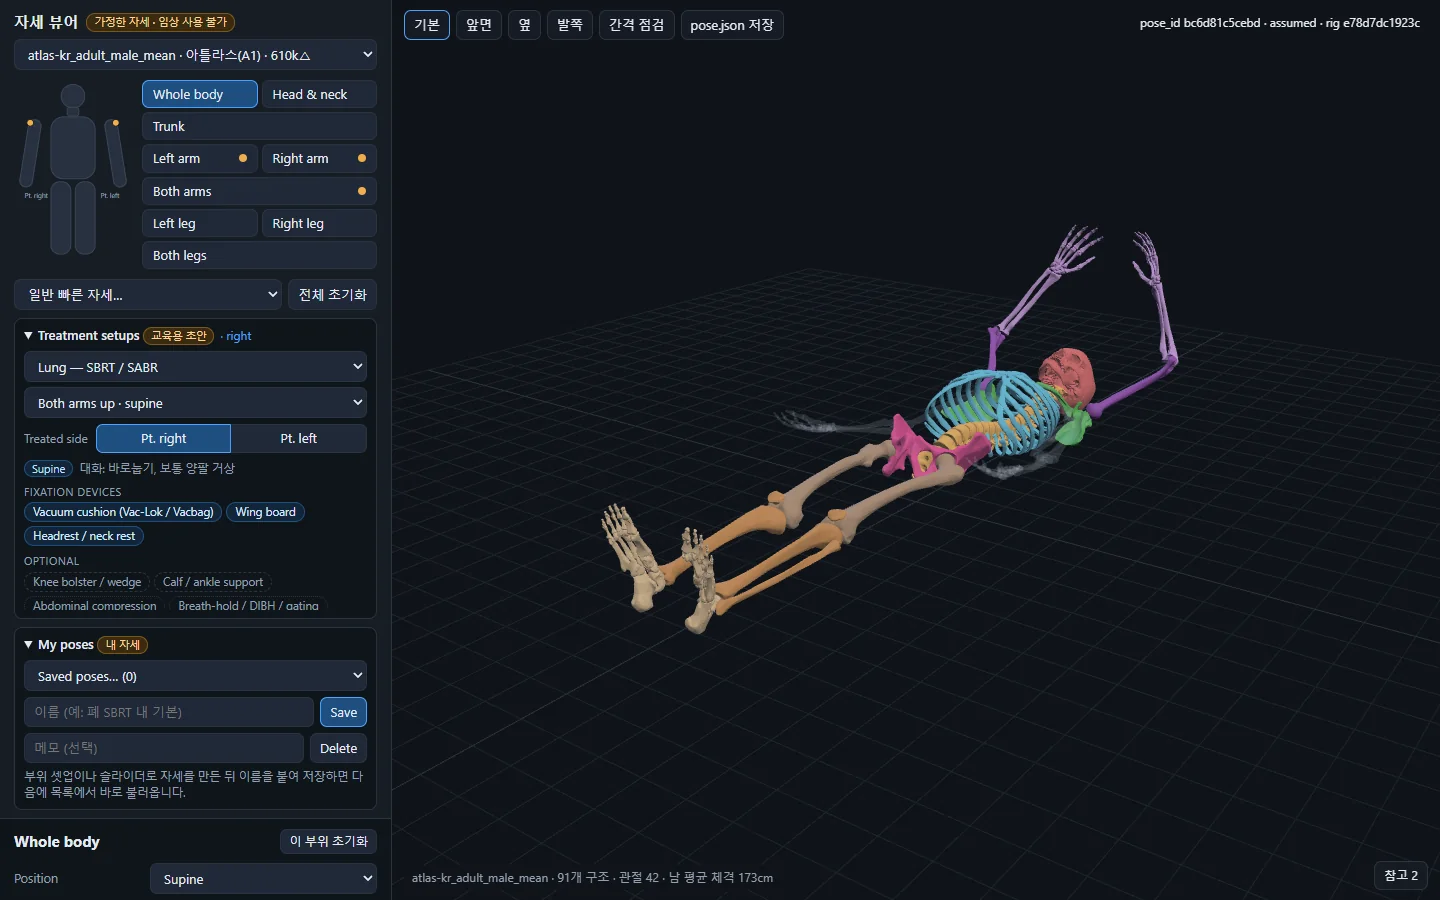
Task: Enable the optional Calf / ankle support
Action: pos(213,582)
